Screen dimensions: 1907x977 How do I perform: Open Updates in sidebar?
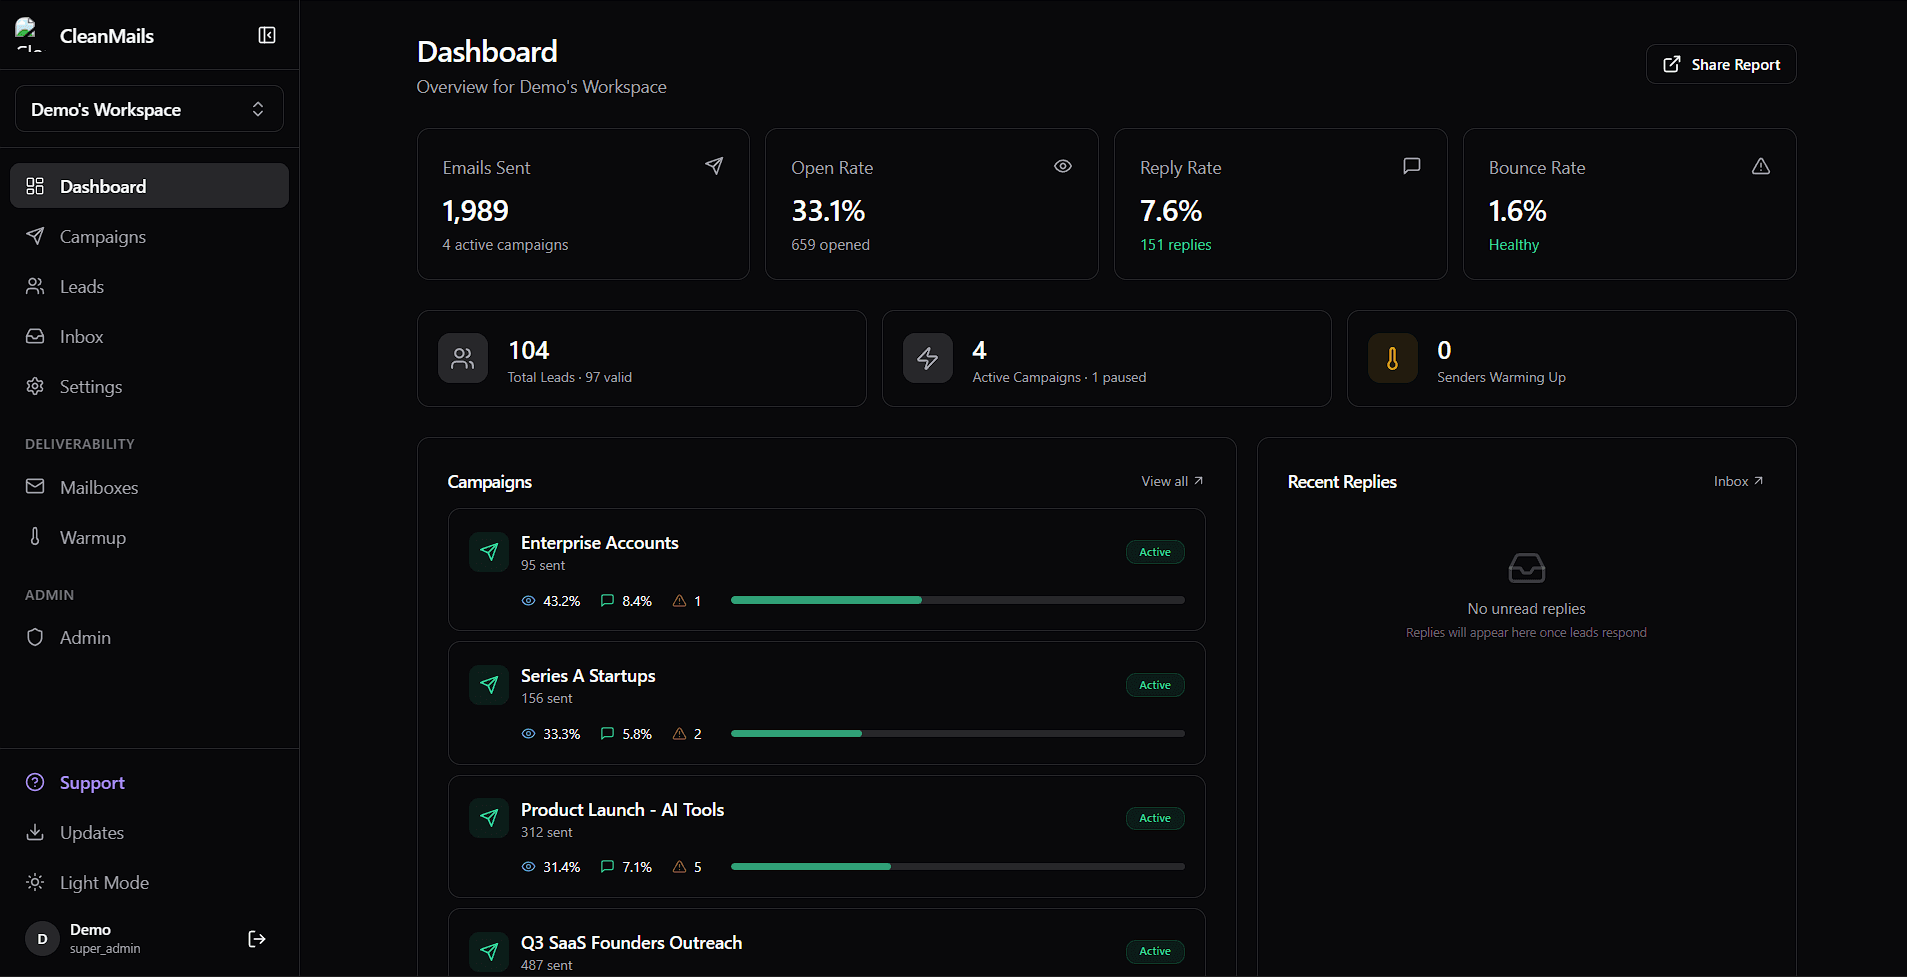149,832
